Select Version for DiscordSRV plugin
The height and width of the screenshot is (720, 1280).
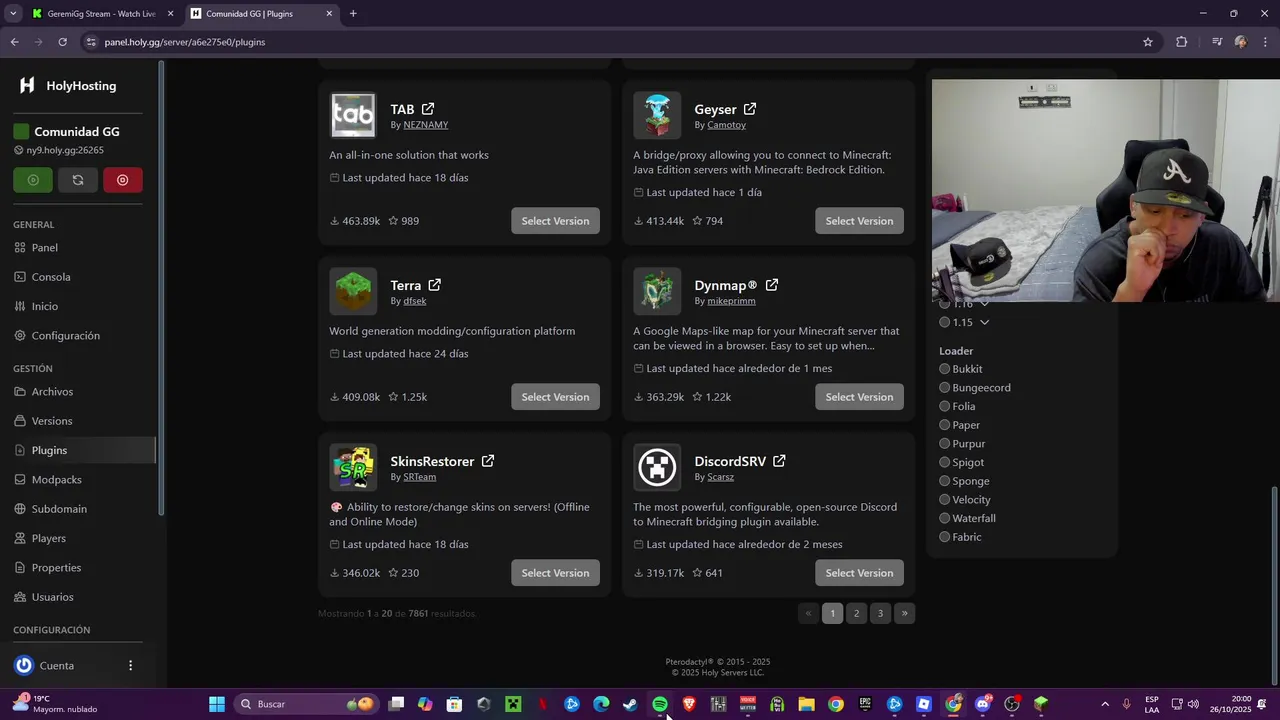859,573
